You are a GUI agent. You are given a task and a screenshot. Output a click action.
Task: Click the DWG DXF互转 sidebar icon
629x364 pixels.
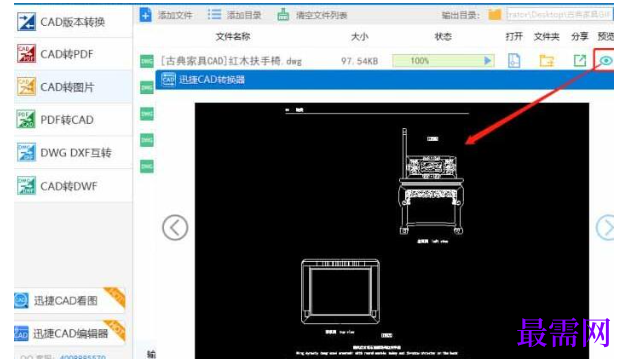click(26, 153)
